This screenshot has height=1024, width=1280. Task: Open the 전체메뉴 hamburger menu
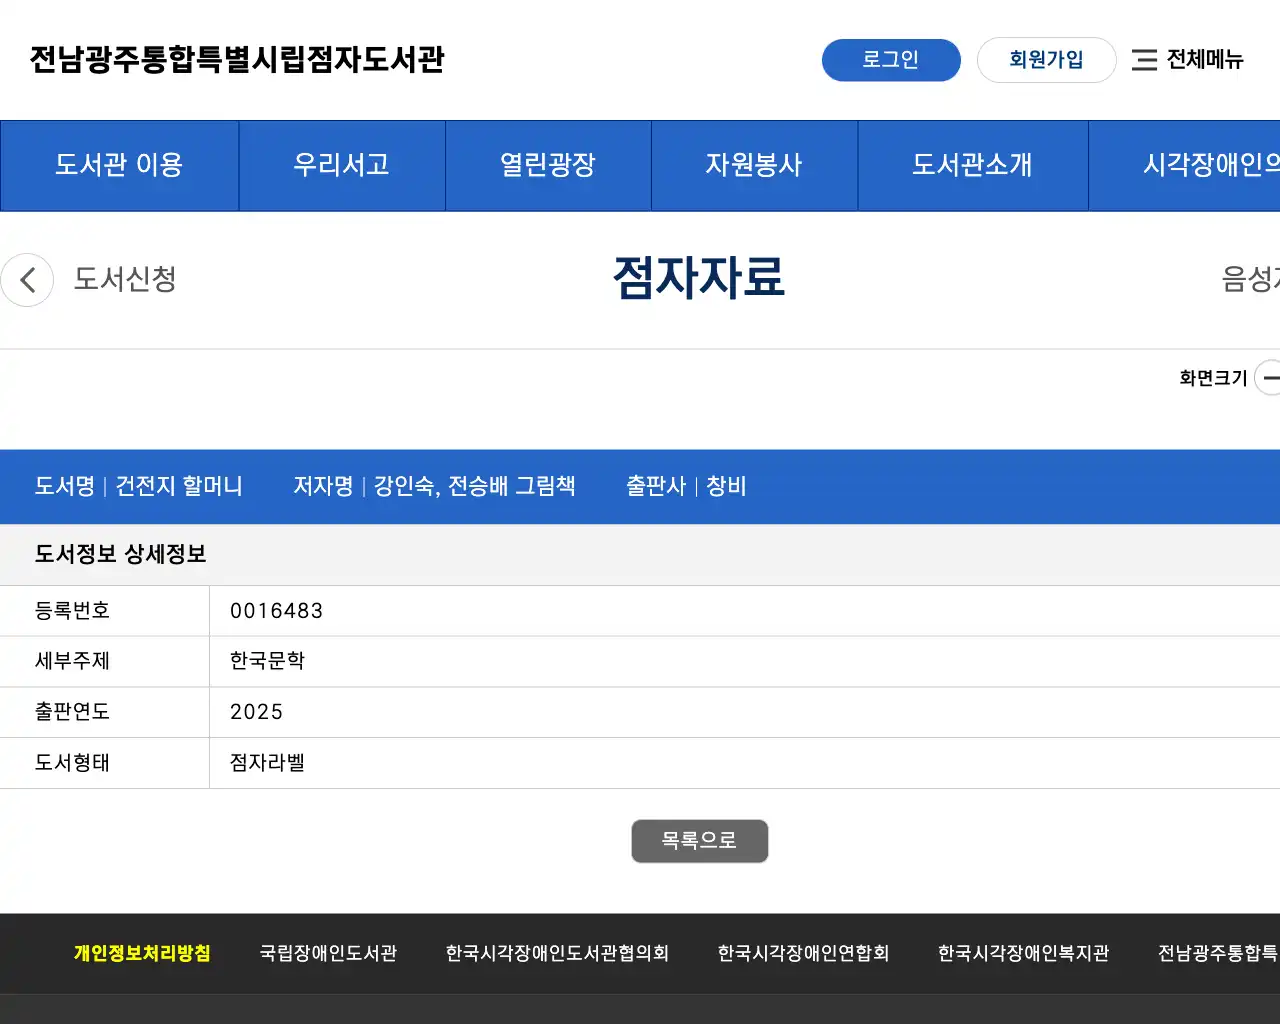click(1187, 60)
